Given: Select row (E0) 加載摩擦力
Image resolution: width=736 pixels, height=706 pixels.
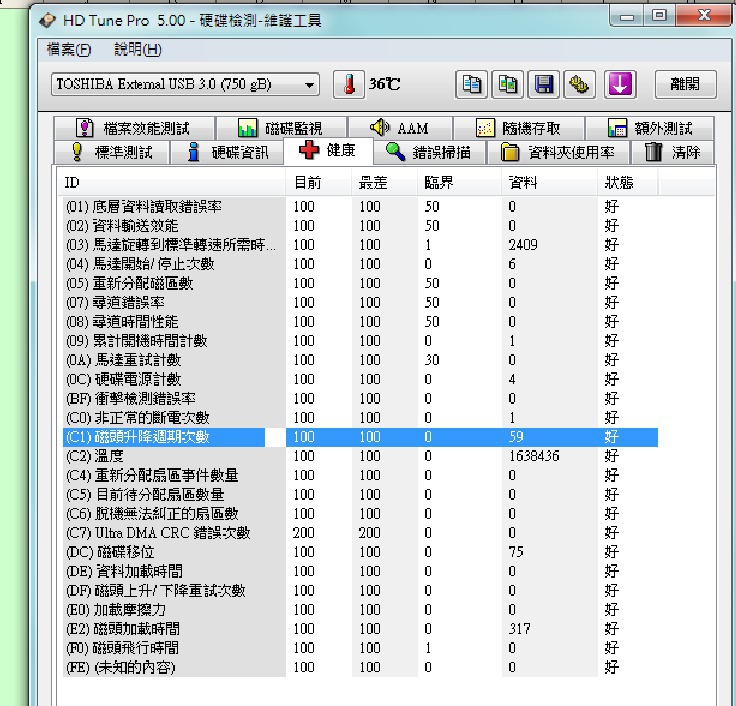Looking at the screenshot, I should pyautogui.click(x=360, y=610).
